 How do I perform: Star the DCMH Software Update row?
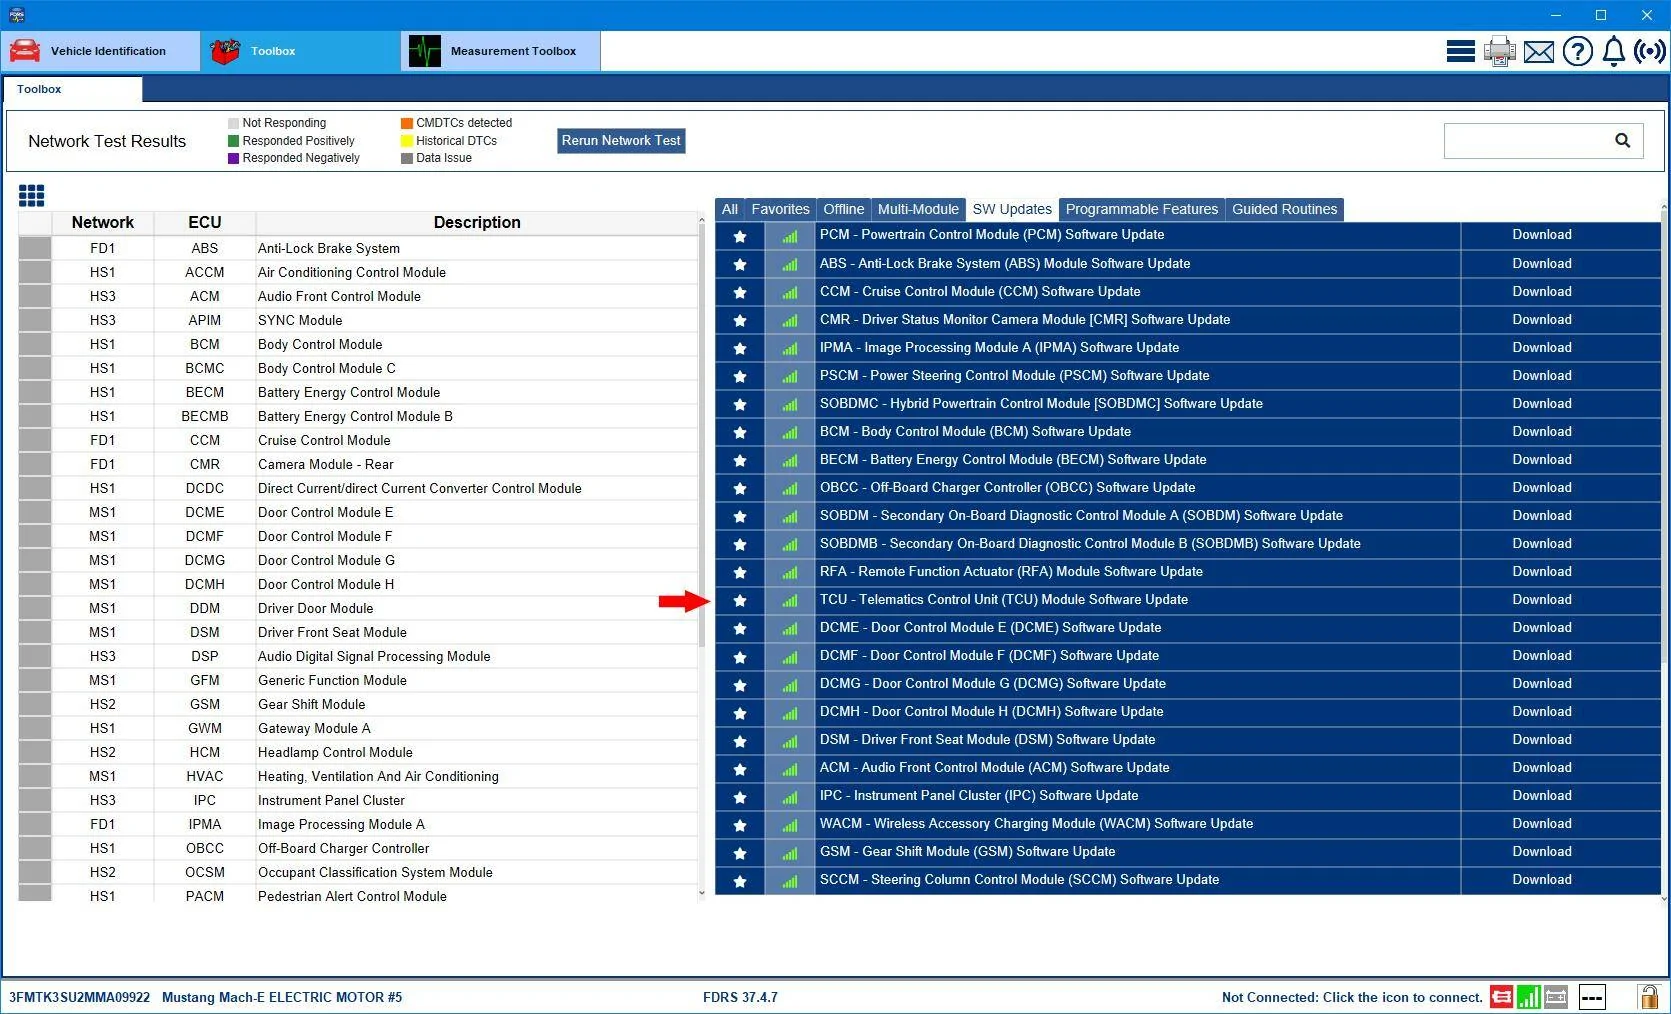(x=740, y=713)
